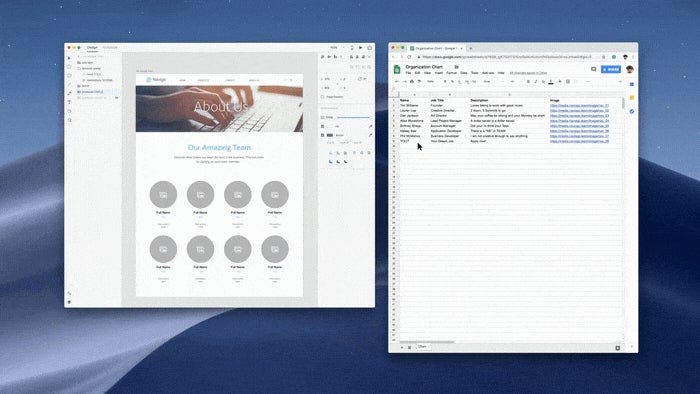700x394 pixels.
Task: Open image link in the Founder row
Action: (579, 106)
